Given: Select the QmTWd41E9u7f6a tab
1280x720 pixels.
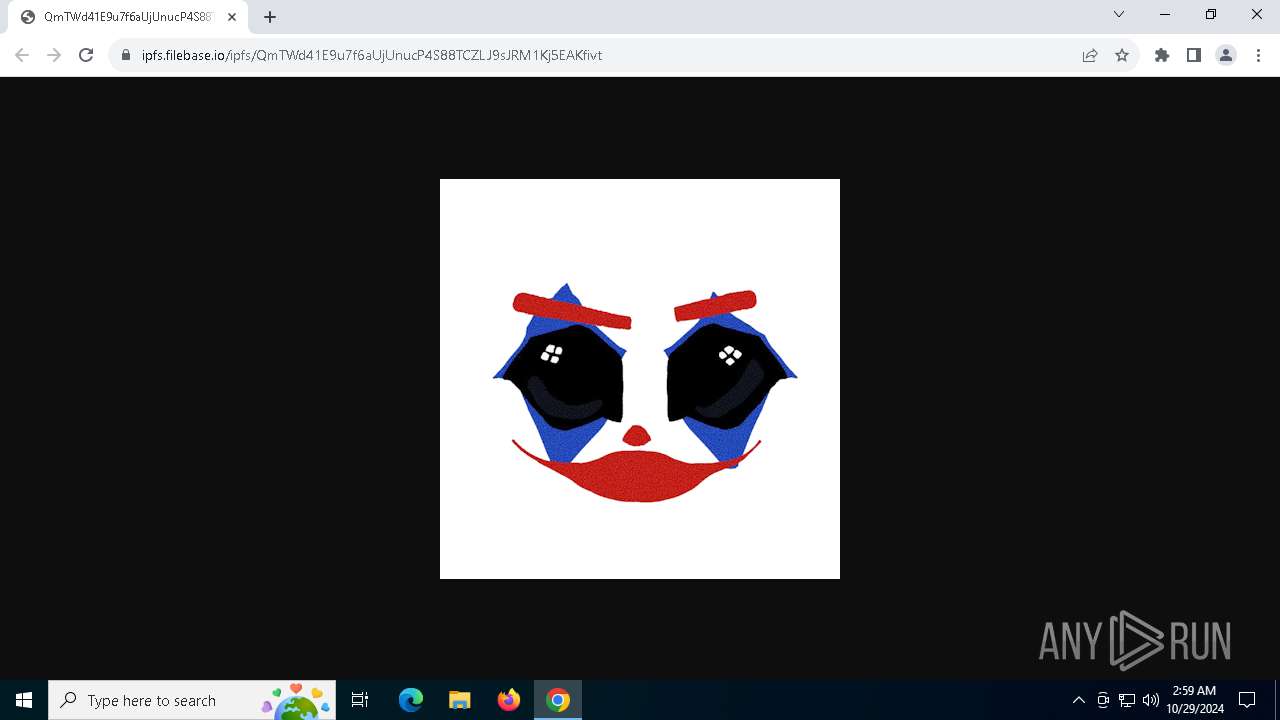Looking at the screenshot, I should tap(128, 17).
